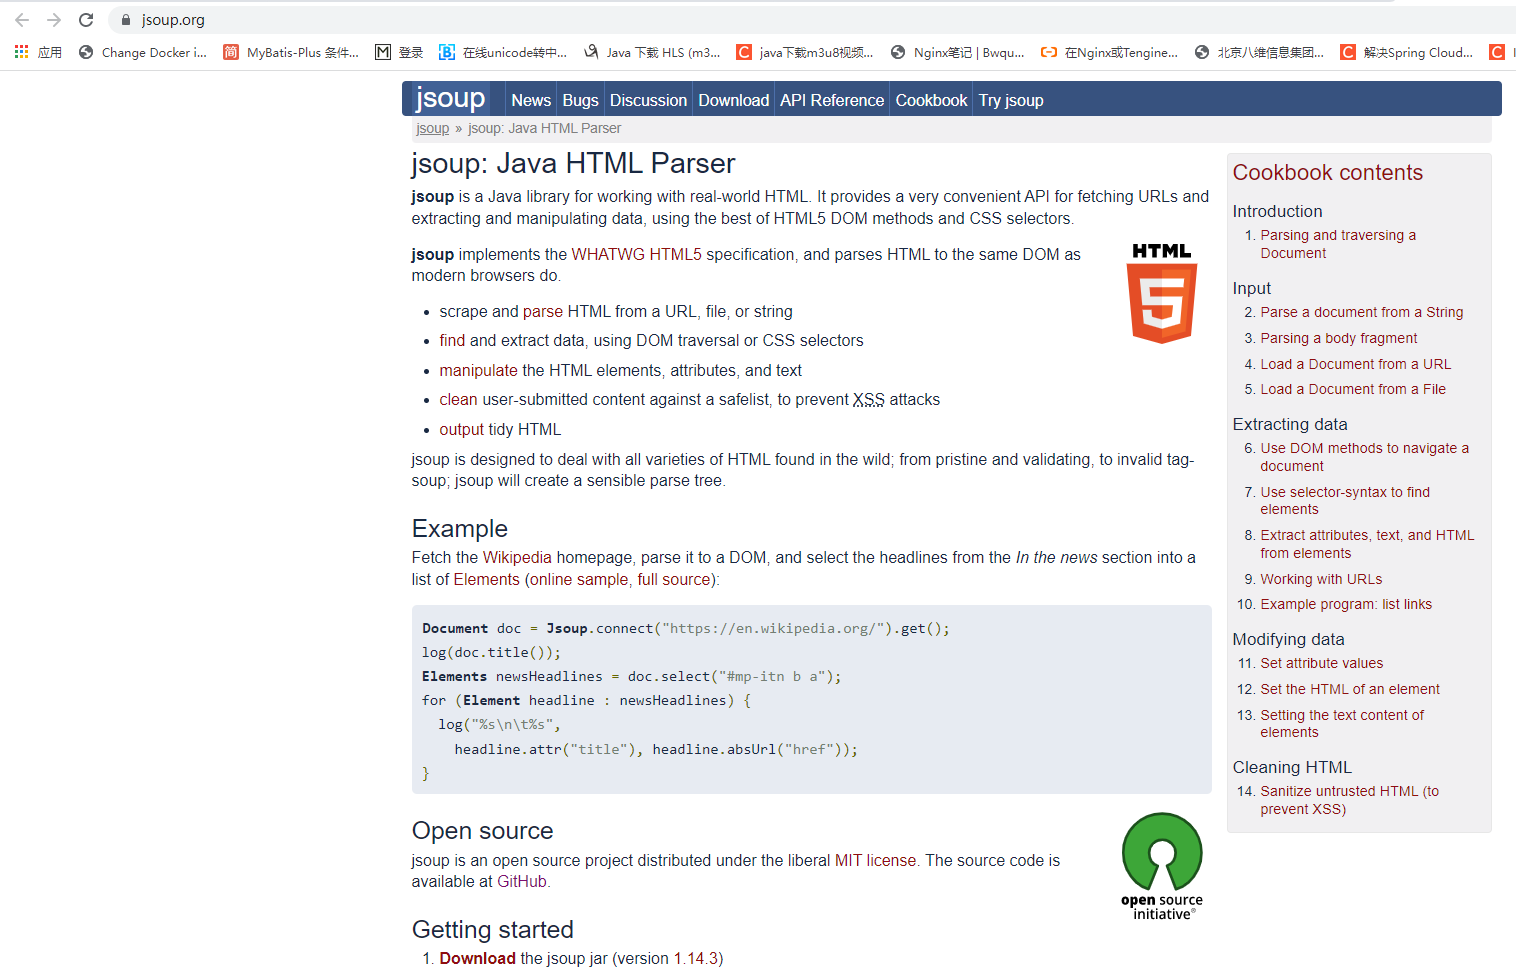Open 'Parsing a body fragment' link
Screen dimensions: 1516x976
1338,338
